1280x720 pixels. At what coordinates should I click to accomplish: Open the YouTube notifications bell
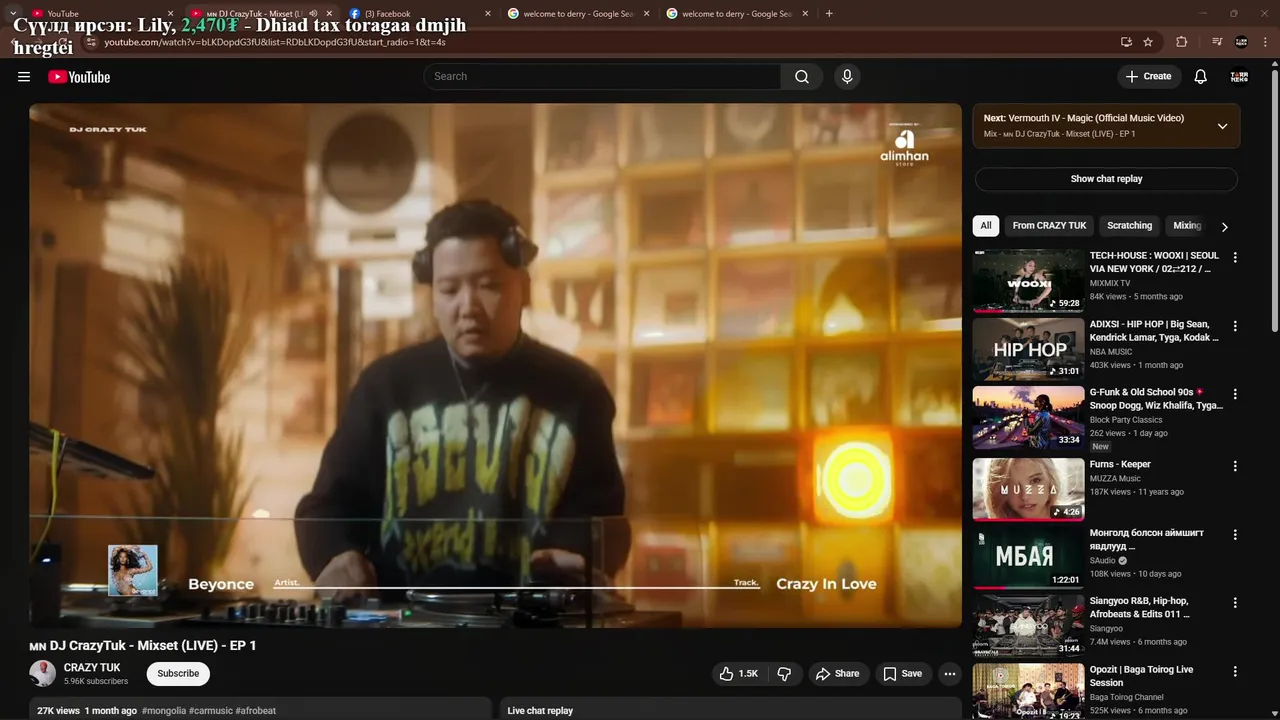(1201, 77)
